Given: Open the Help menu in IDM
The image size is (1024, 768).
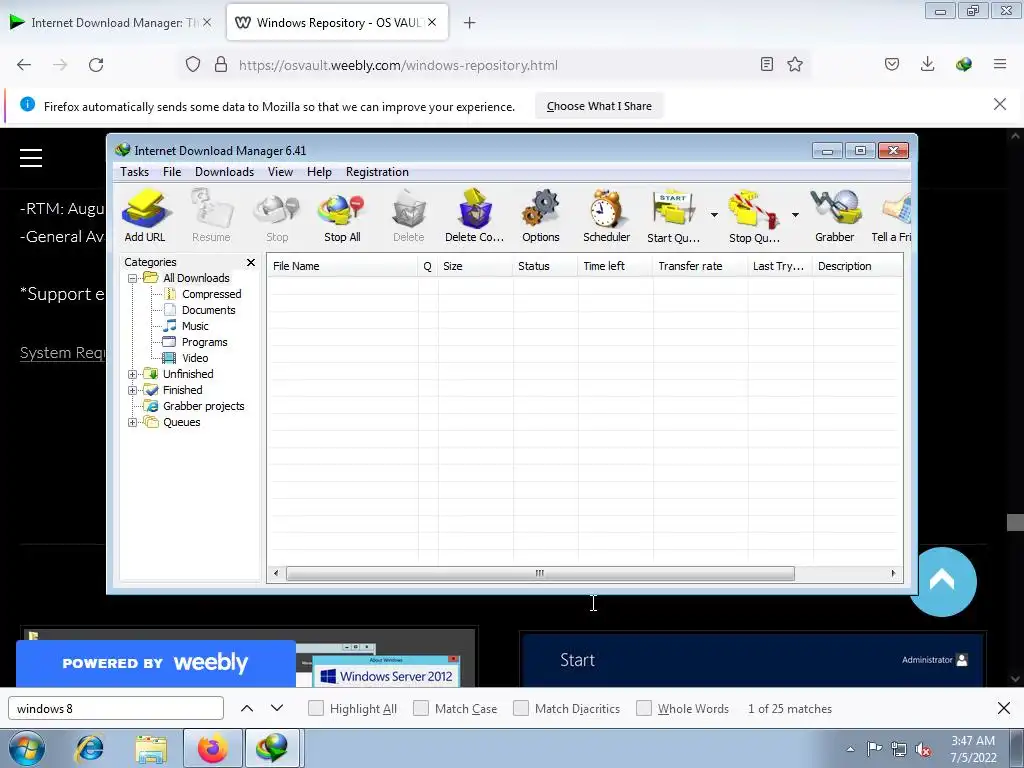Looking at the screenshot, I should (319, 172).
